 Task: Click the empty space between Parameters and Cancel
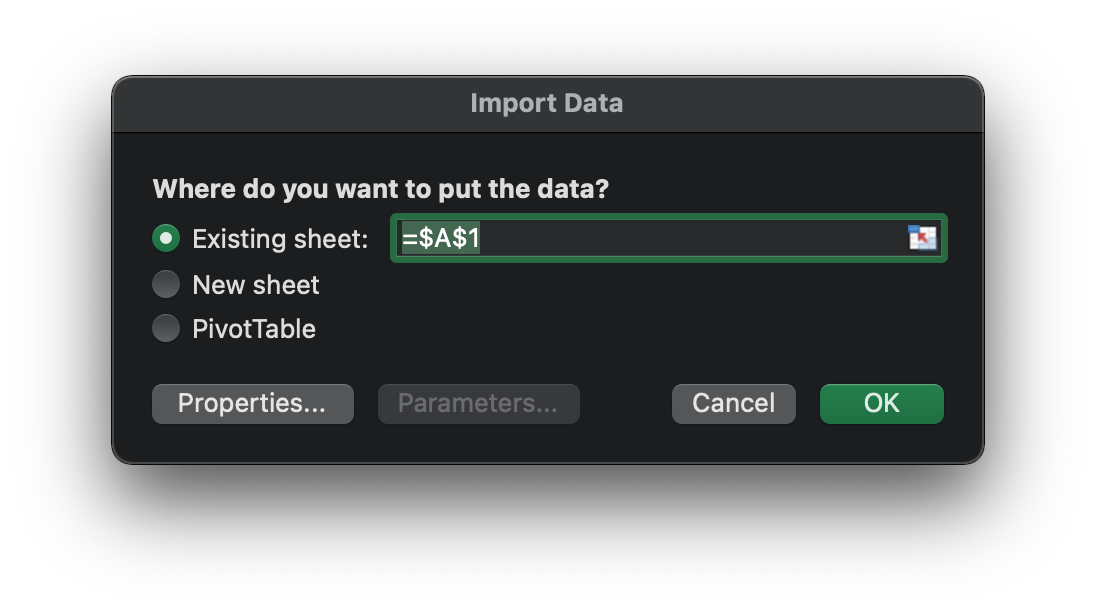tap(626, 404)
